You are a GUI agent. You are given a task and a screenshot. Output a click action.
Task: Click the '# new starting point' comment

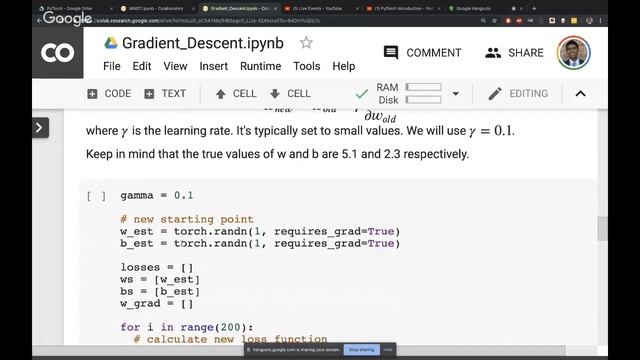[187, 220]
